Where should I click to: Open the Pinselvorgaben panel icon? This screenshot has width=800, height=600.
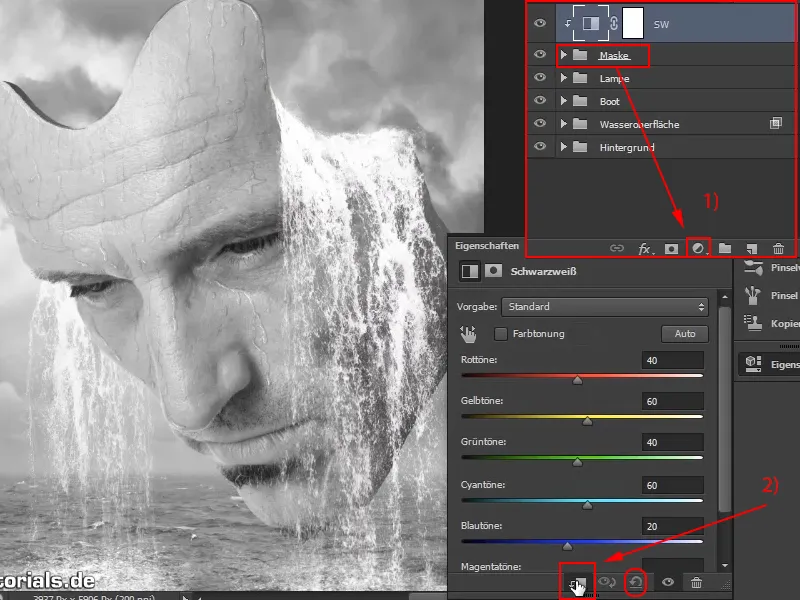click(x=753, y=267)
